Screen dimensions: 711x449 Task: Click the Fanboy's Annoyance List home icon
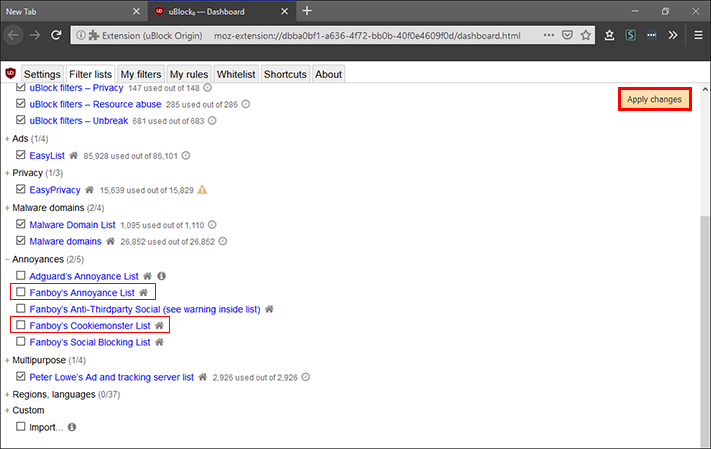(143, 293)
